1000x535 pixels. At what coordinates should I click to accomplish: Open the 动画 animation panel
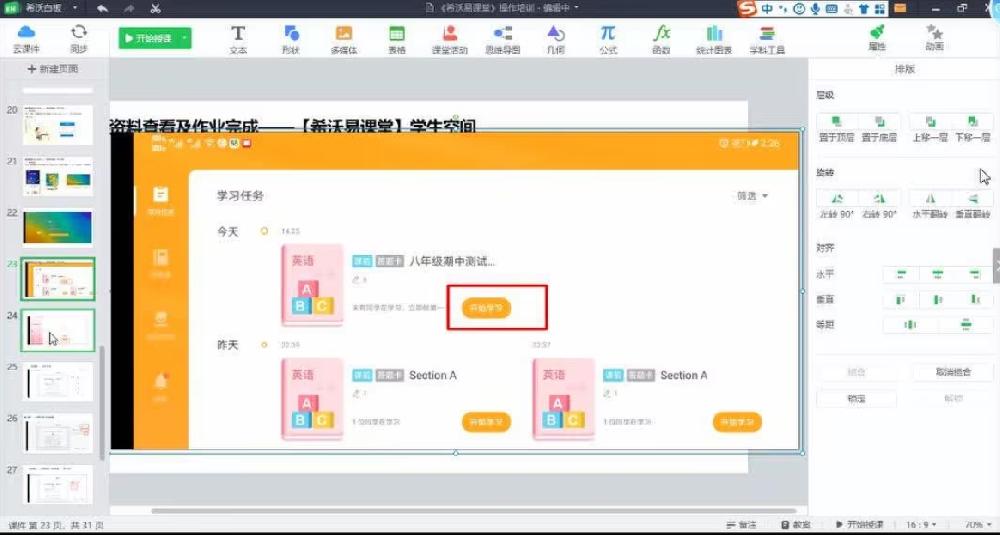click(x=934, y=38)
